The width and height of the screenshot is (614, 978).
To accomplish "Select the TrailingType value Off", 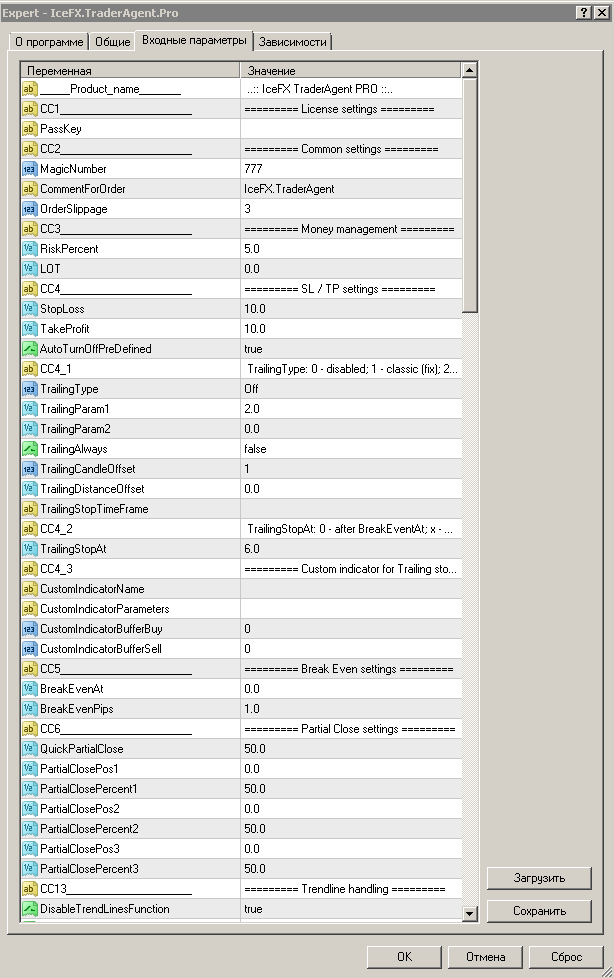I will point(251,389).
